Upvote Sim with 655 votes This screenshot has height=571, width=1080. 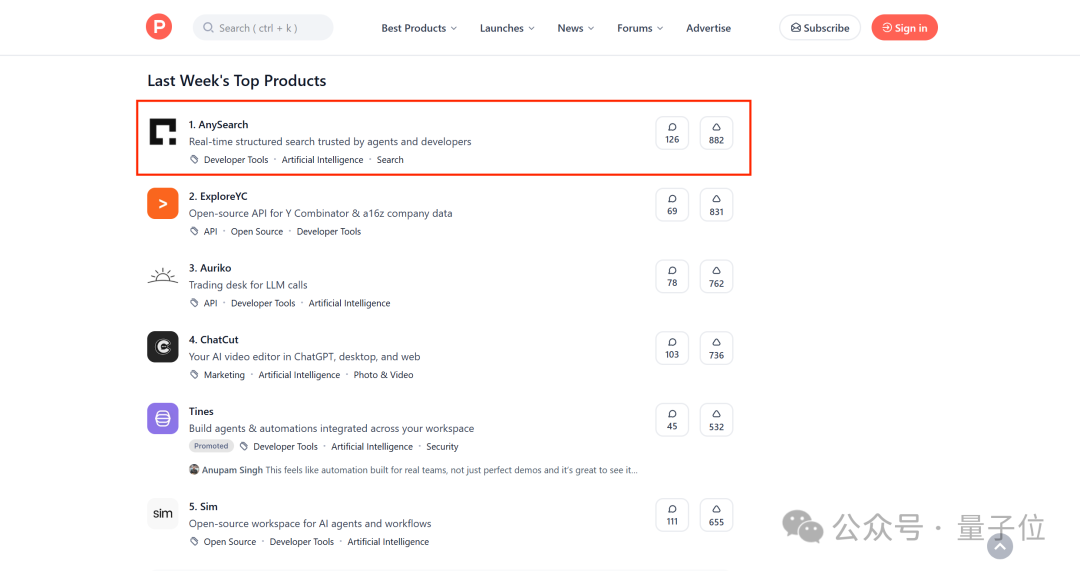716,515
